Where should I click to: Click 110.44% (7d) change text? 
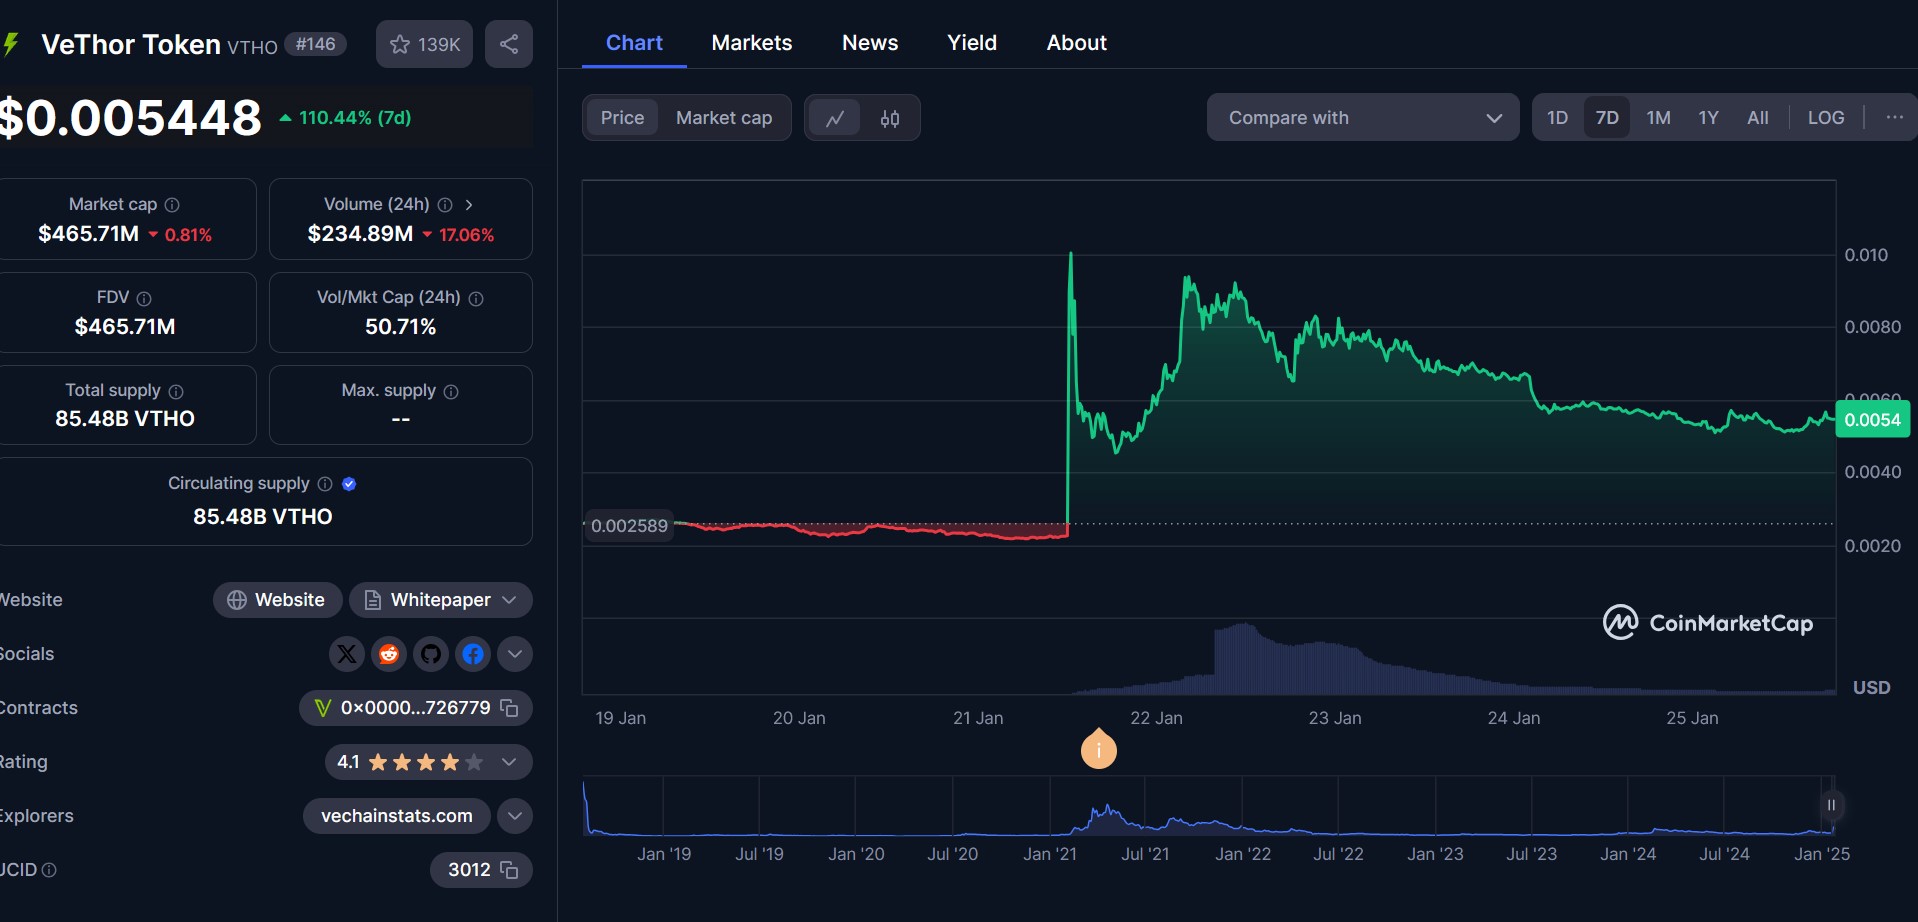(355, 118)
